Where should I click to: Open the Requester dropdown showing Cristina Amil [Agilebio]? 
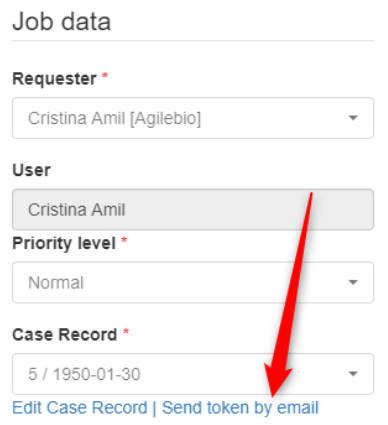pyautogui.click(x=193, y=118)
